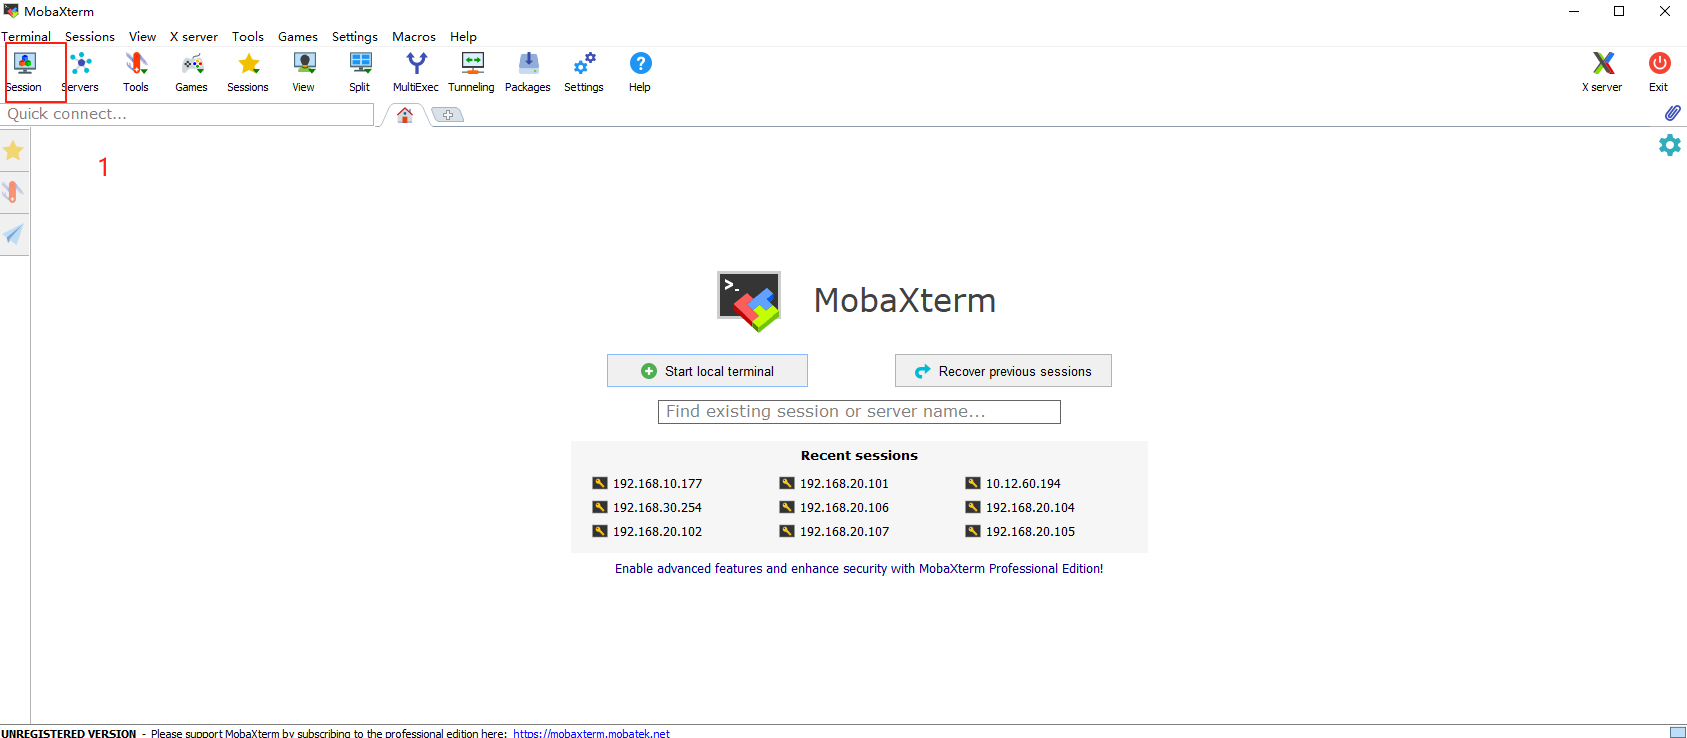Open the sidebar star favorites icon
The width and height of the screenshot is (1687, 738).
(13, 151)
